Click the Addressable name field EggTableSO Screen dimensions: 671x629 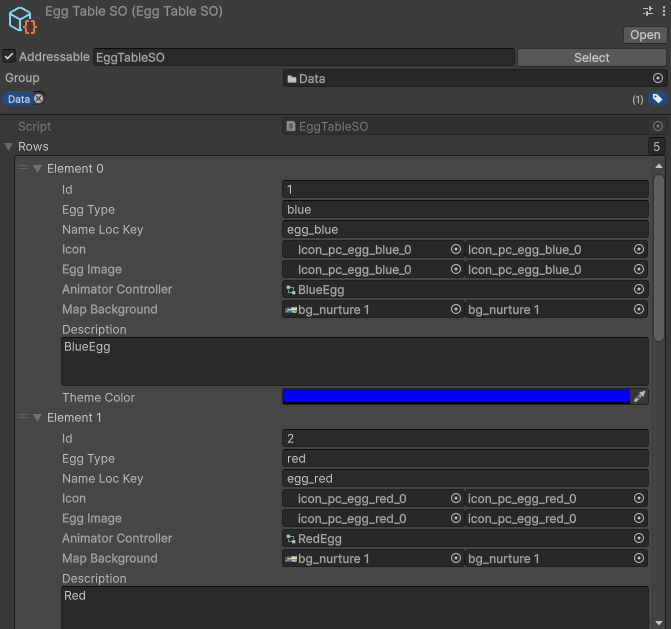(304, 57)
